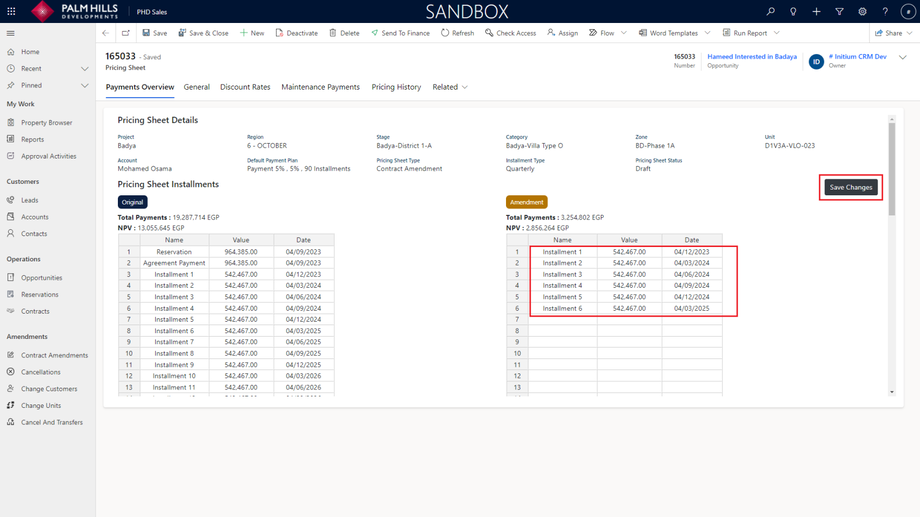Click the section vertical scrollbar thumb

tap(892, 170)
